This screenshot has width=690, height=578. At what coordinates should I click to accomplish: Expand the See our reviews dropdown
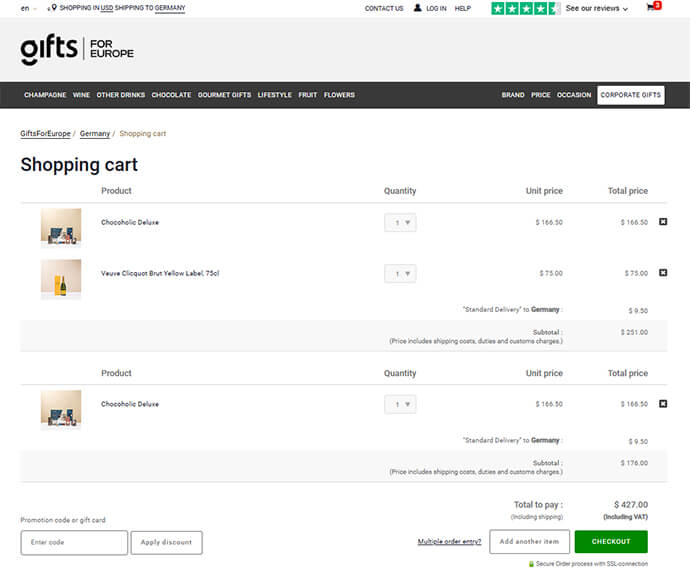597,8
